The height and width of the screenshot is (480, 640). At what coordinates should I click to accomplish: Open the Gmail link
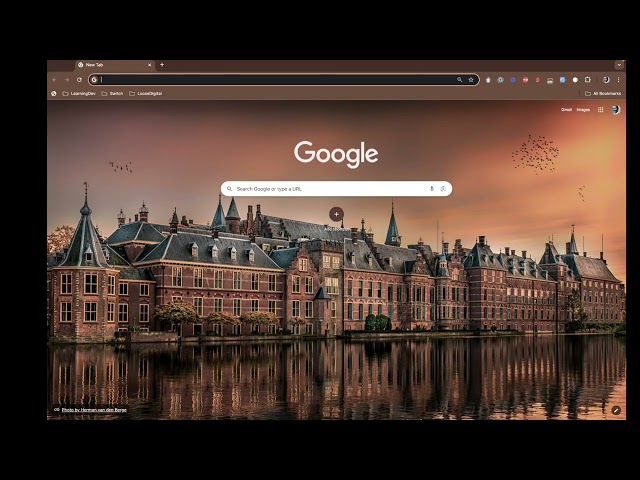click(566, 109)
